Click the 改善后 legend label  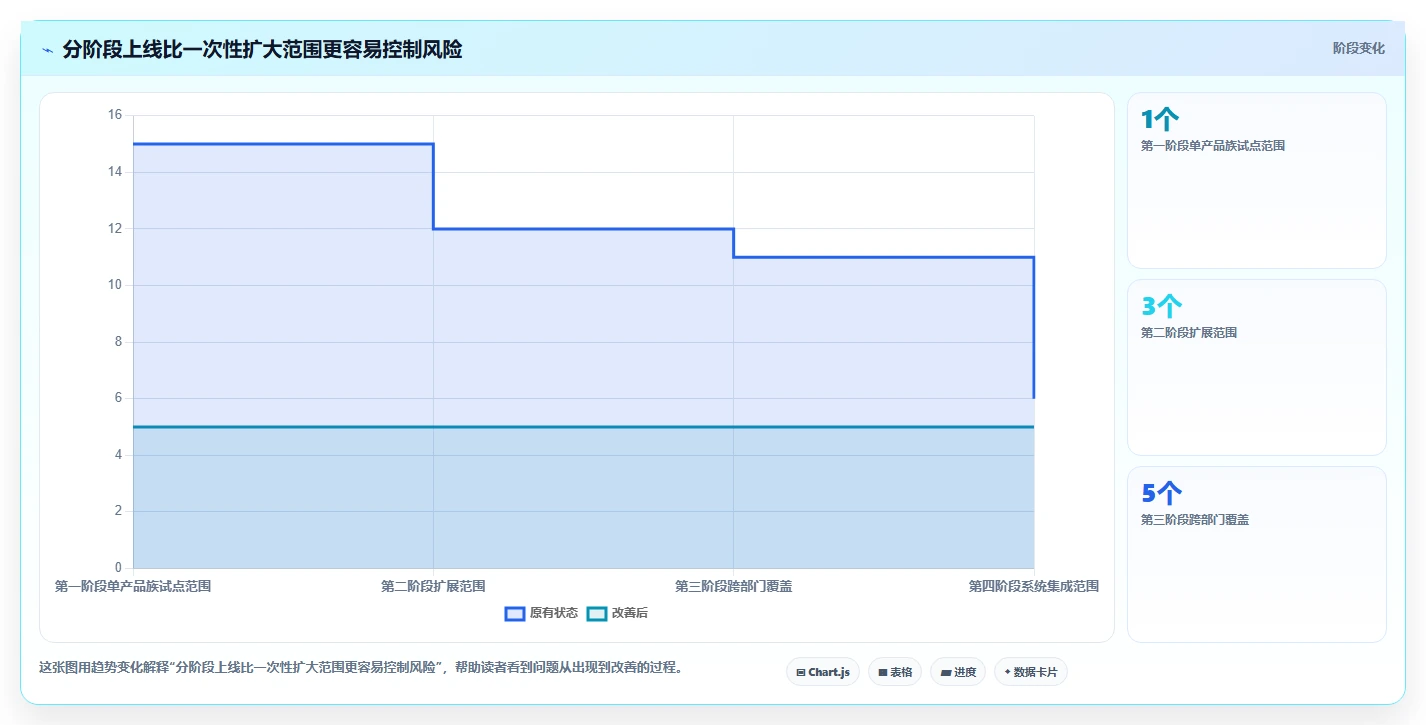pos(630,613)
